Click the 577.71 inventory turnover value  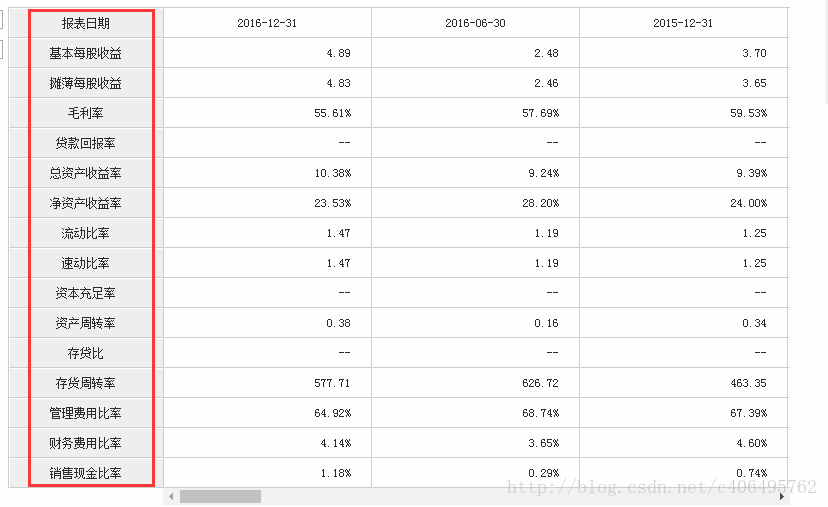click(x=332, y=383)
